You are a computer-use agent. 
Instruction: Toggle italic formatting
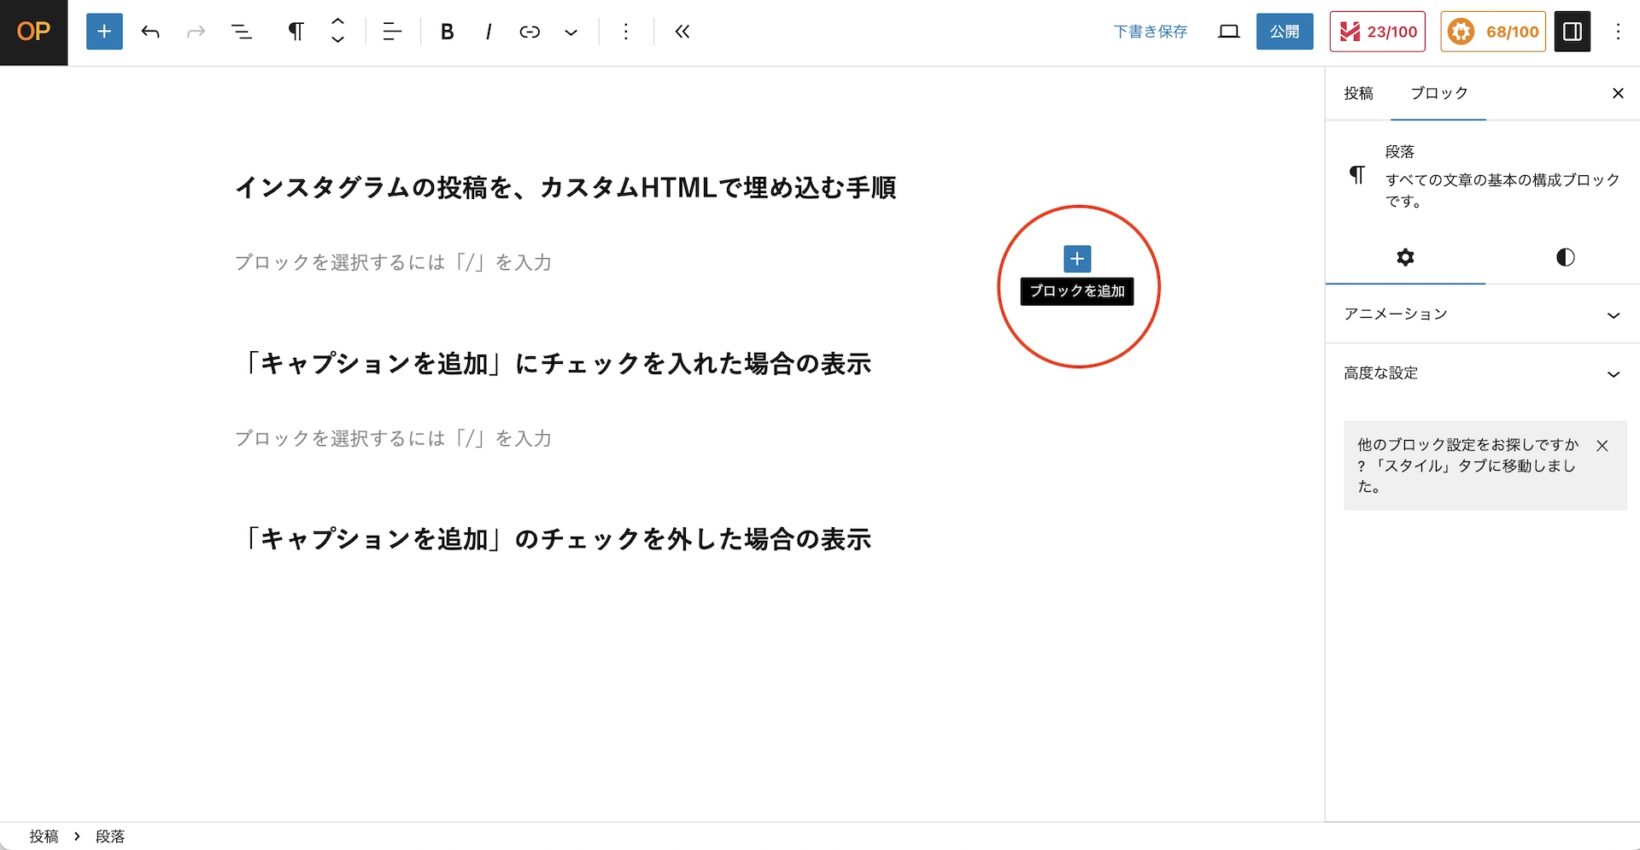click(488, 32)
